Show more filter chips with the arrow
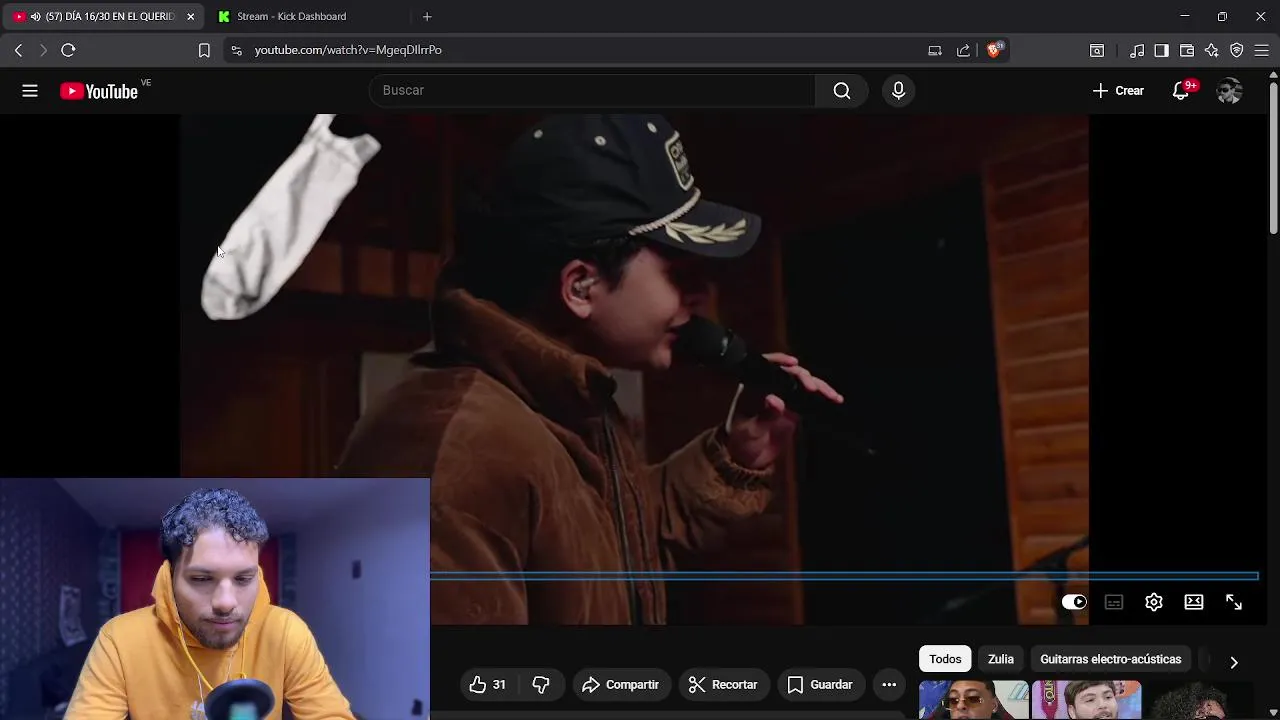The image size is (1280, 720). tap(1234, 662)
